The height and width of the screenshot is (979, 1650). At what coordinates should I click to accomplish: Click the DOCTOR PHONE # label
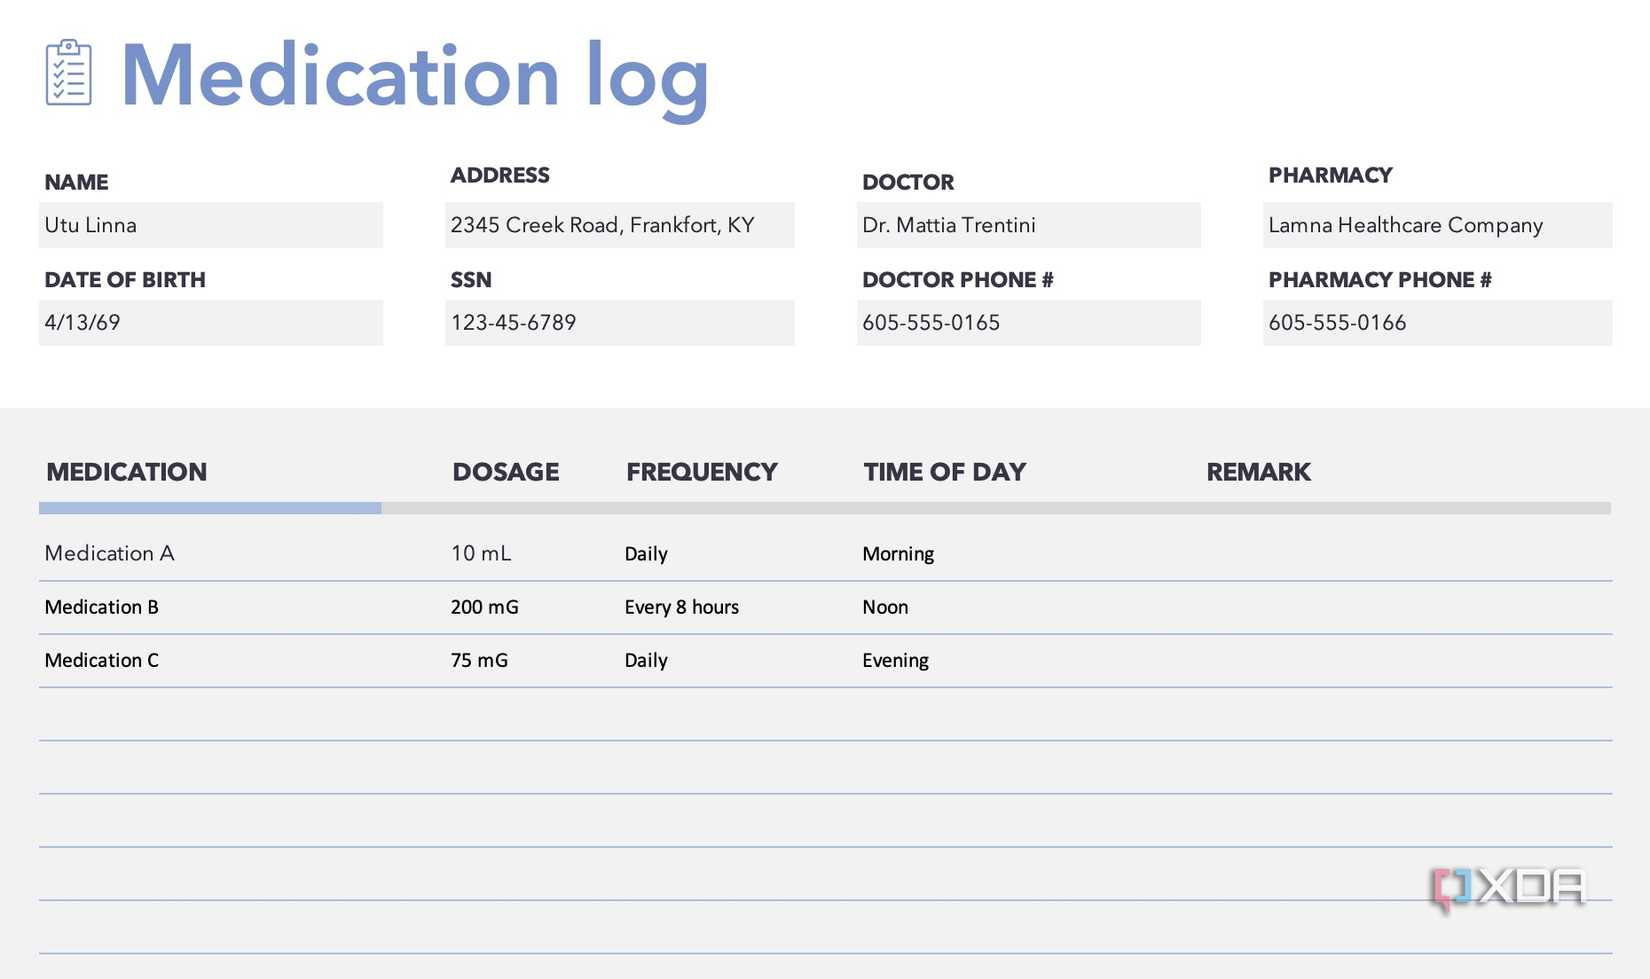click(958, 280)
